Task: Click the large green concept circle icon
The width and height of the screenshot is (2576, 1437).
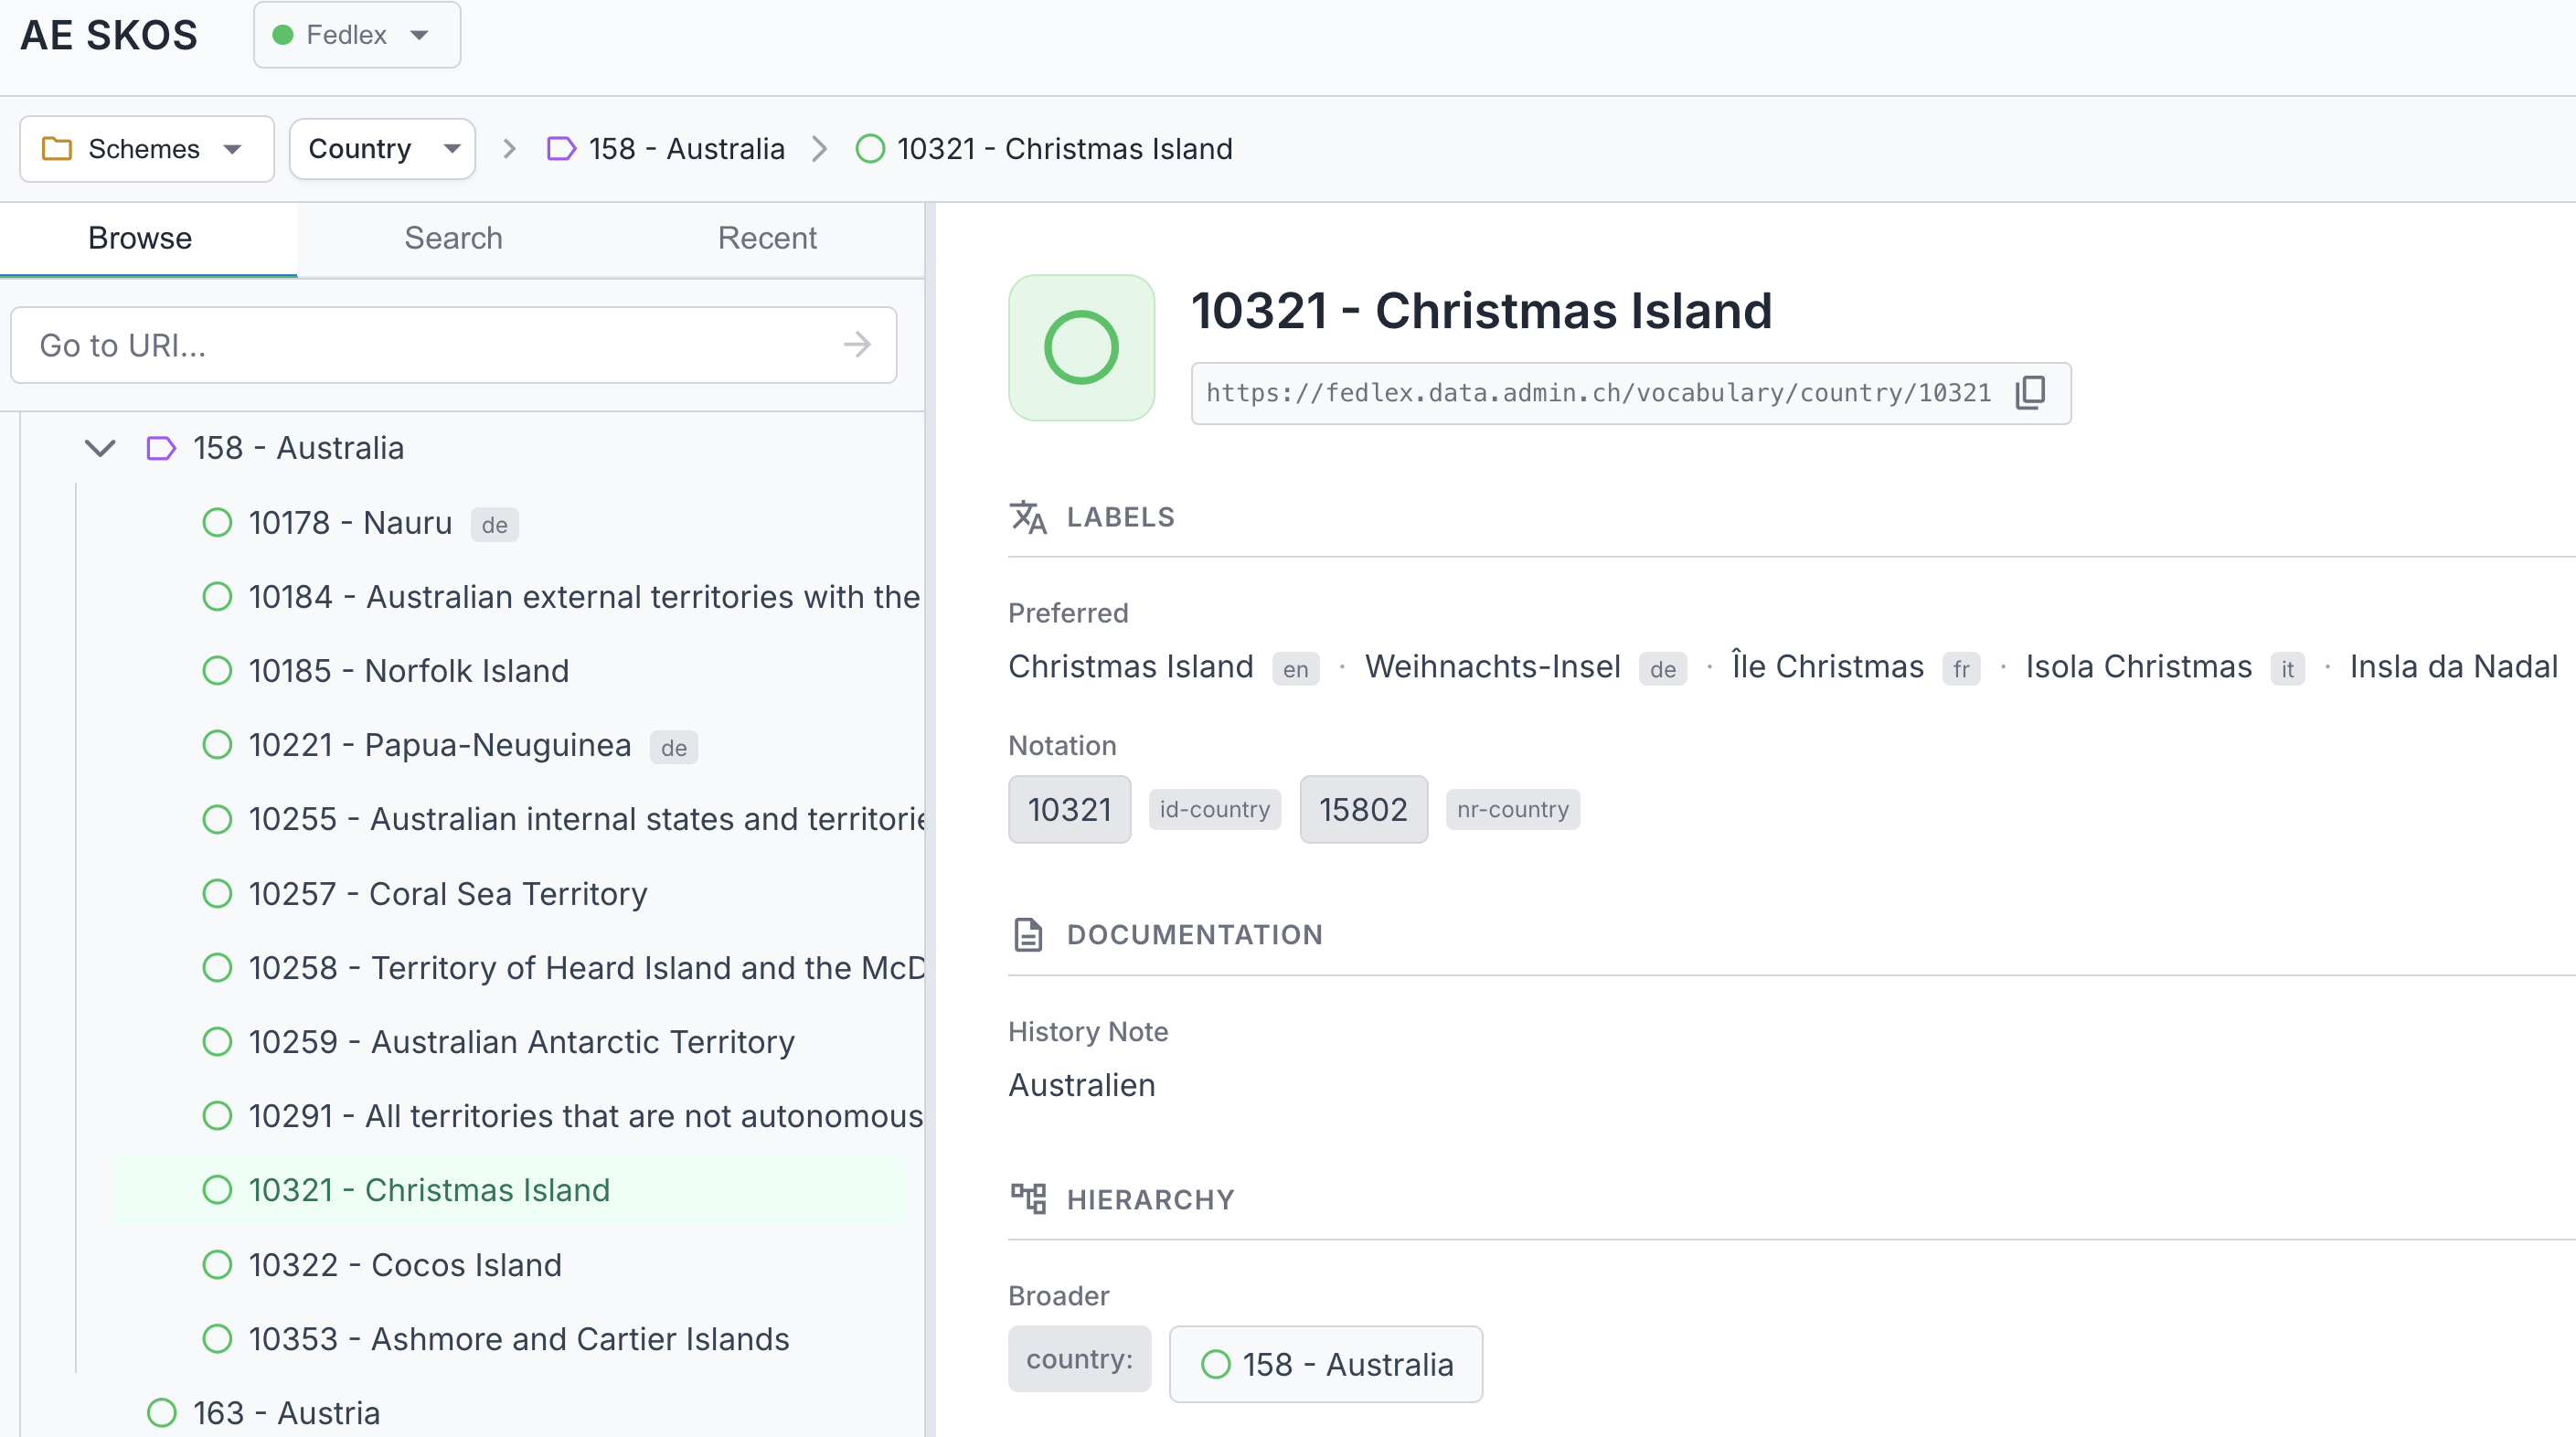Action: tap(1081, 348)
